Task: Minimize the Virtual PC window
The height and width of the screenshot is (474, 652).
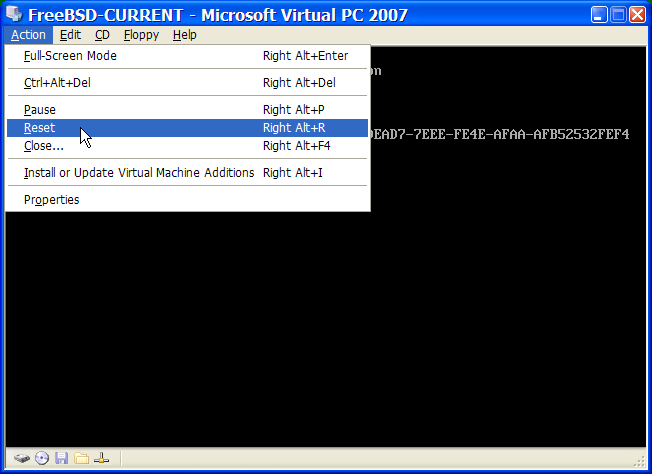Action: 599,15
